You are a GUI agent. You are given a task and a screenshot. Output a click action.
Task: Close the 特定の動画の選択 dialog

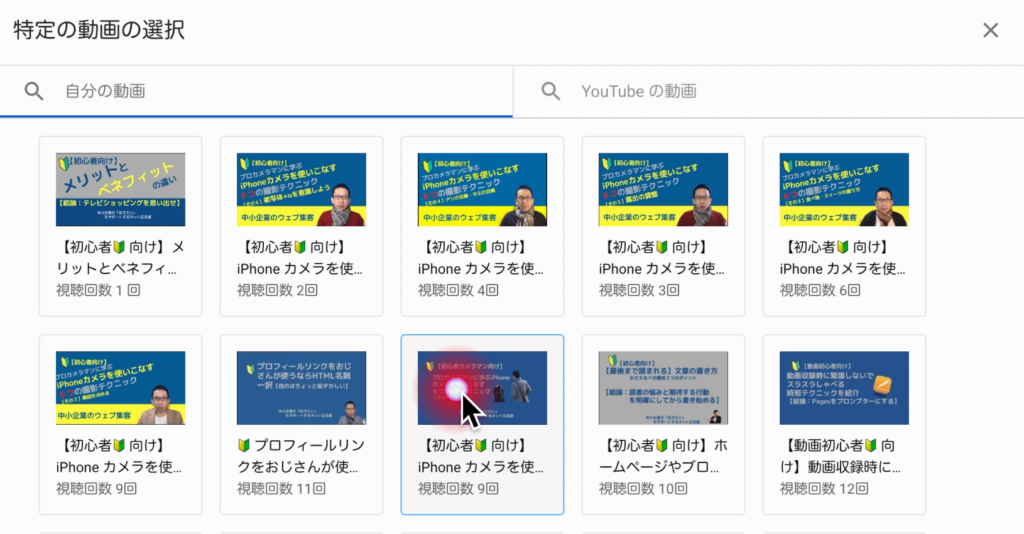pyautogui.click(x=990, y=30)
